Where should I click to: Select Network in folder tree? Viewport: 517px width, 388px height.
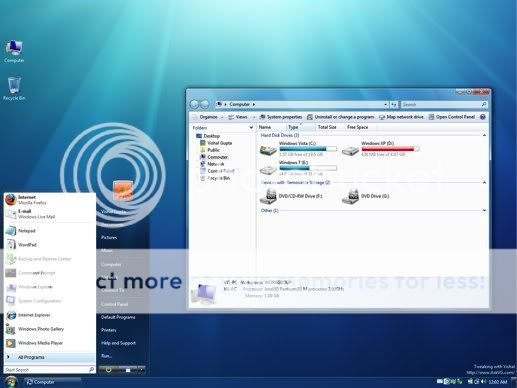pos(212,164)
